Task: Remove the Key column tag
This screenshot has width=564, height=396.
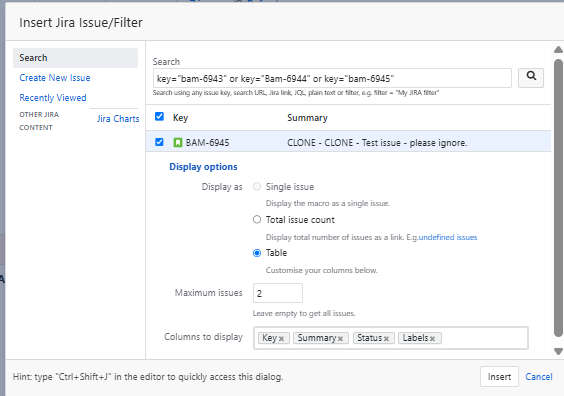Action: pyautogui.click(x=281, y=338)
